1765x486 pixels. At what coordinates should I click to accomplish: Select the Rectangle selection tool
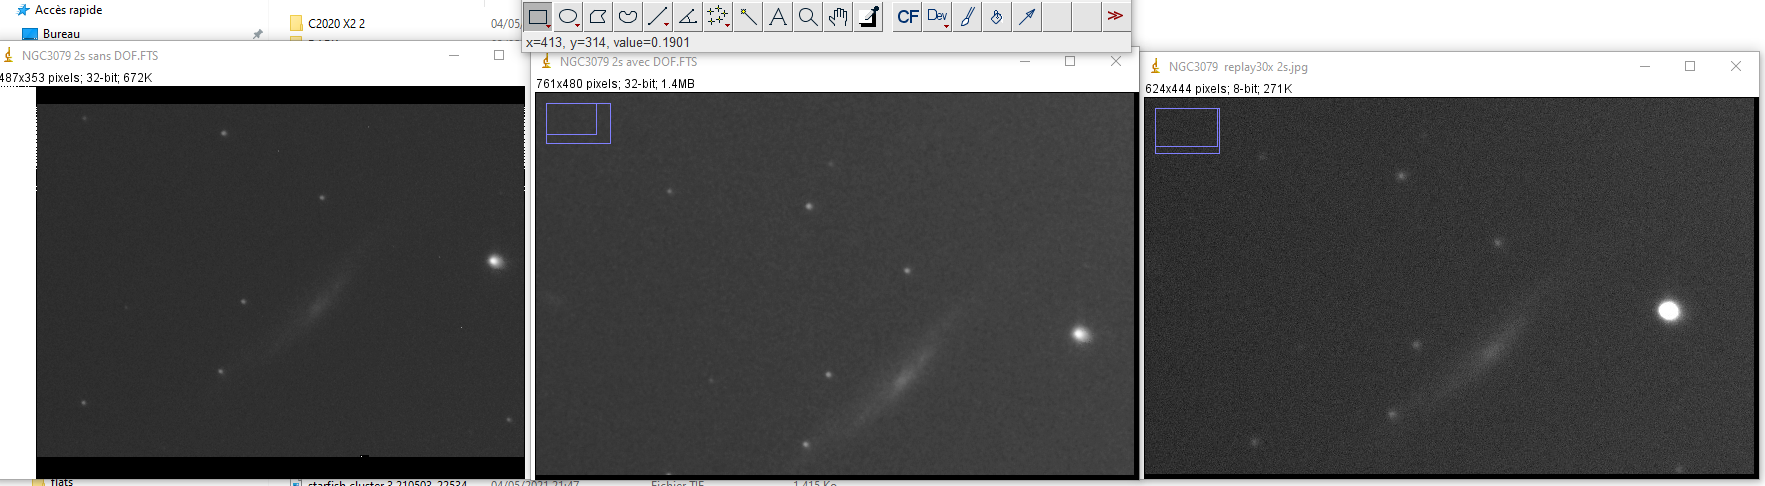point(538,17)
